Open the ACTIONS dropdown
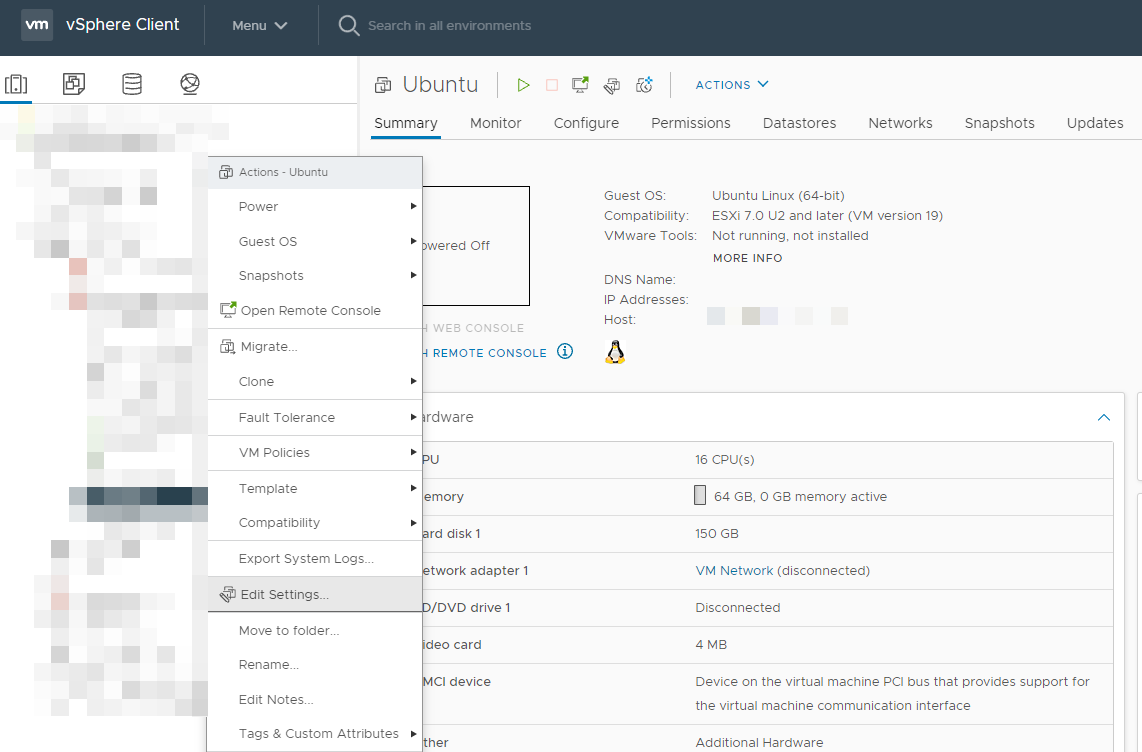Viewport: 1142px width, 752px height. click(732, 85)
